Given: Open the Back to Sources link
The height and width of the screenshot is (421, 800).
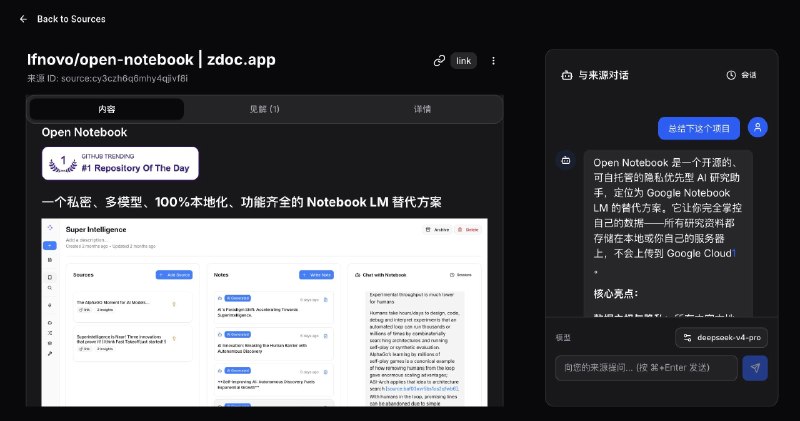Looking at the screenshot, I should point(71,19).
